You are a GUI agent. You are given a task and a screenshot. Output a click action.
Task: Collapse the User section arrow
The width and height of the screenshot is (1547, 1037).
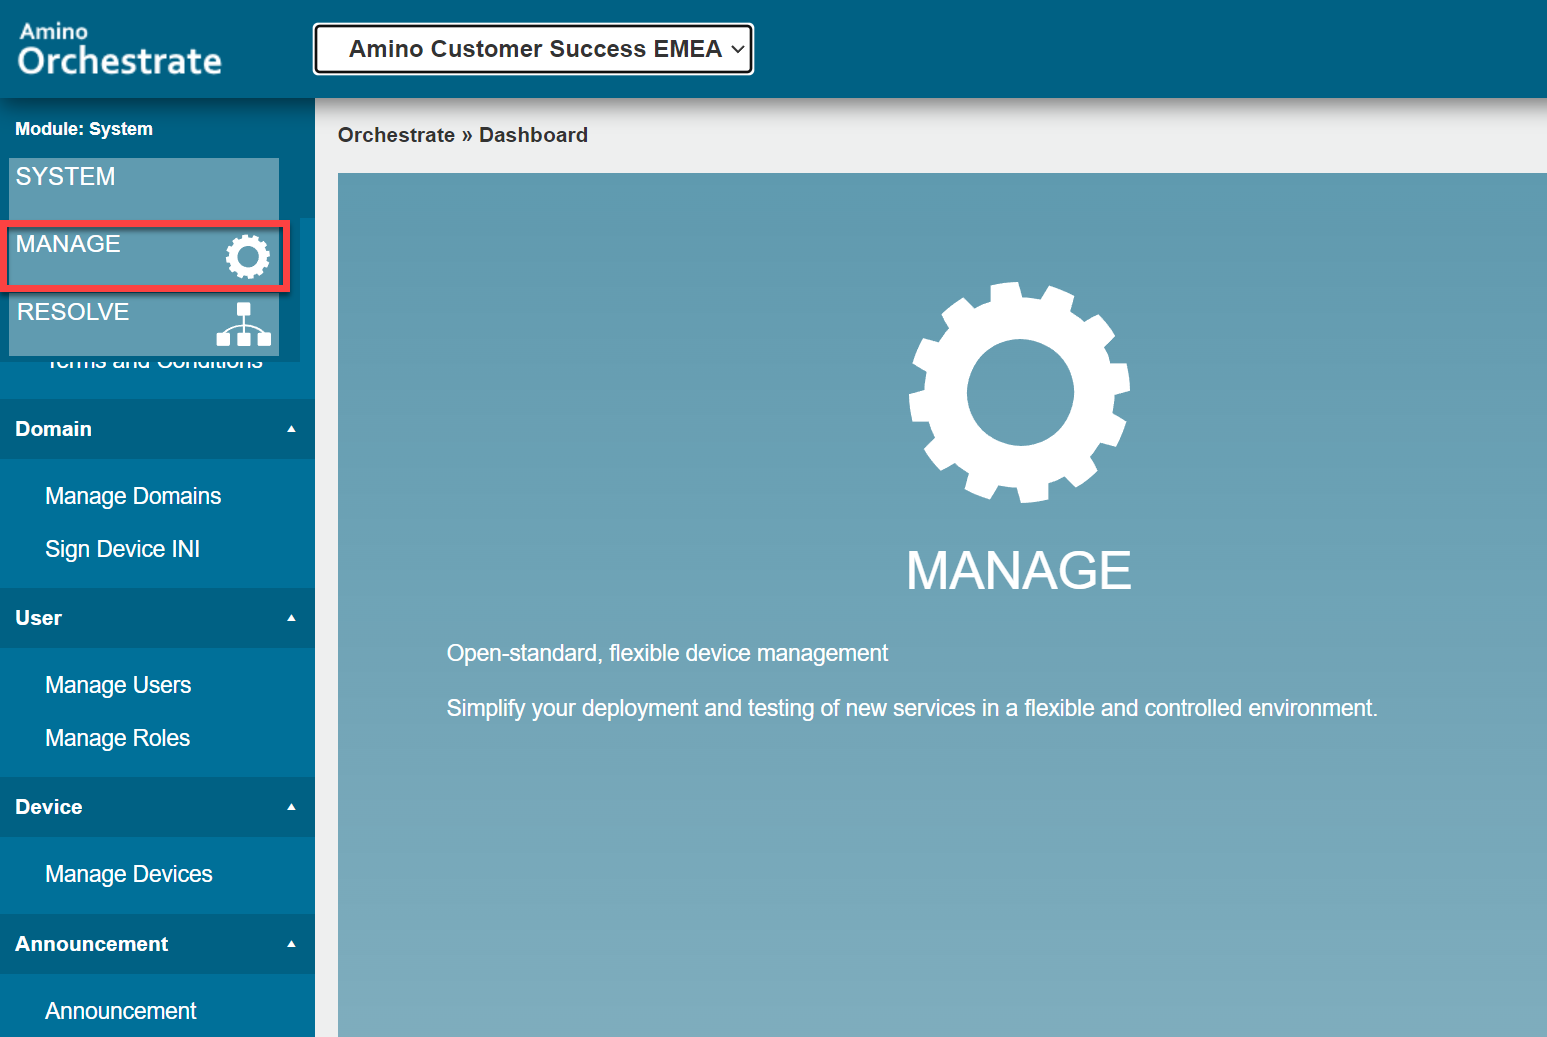292,618
